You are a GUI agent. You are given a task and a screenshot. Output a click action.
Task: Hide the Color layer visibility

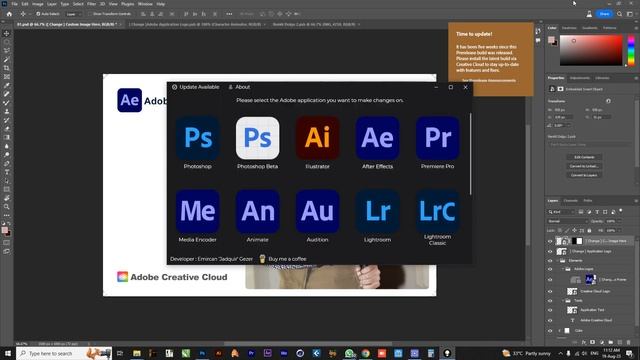tap(550, 331)
